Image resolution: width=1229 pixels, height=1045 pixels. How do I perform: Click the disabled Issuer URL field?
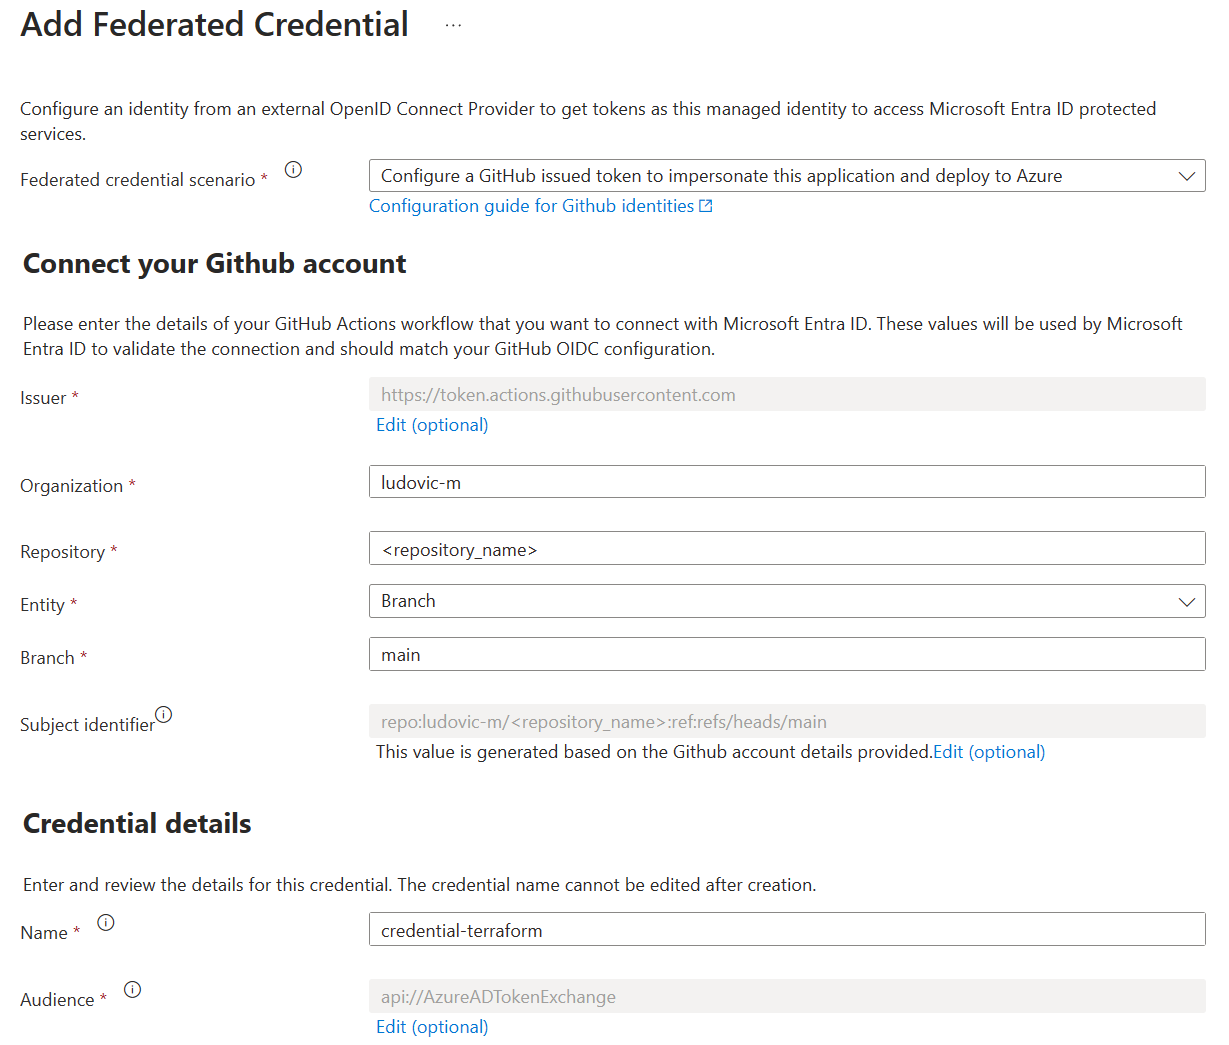pos(786,395)
